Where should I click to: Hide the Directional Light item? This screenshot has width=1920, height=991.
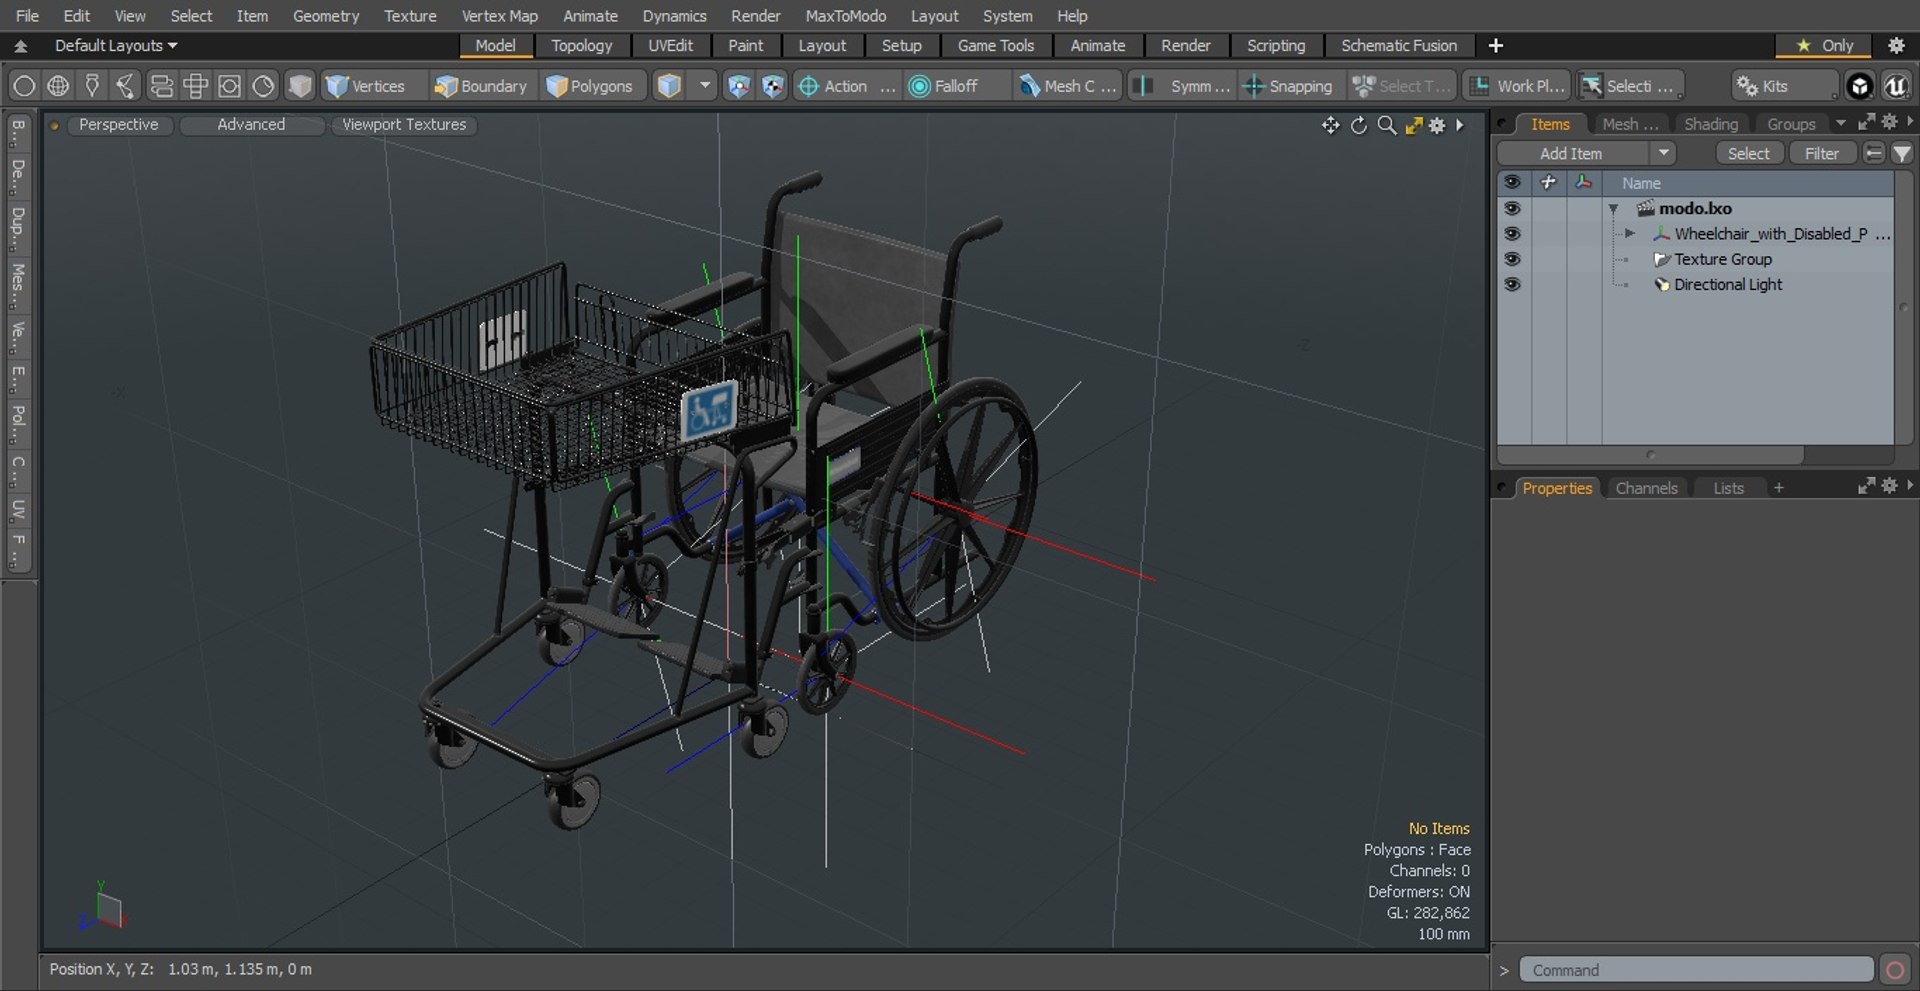coord(1512,284)
